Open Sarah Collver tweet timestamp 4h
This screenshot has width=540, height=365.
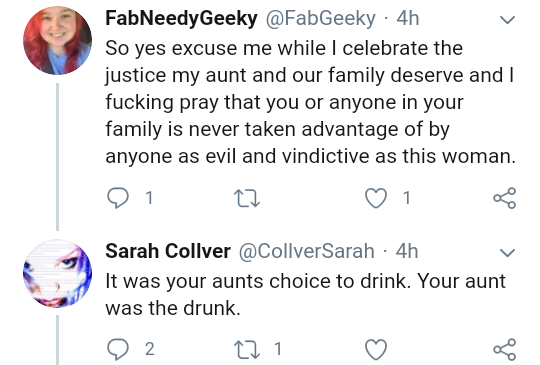coord(407,251)
